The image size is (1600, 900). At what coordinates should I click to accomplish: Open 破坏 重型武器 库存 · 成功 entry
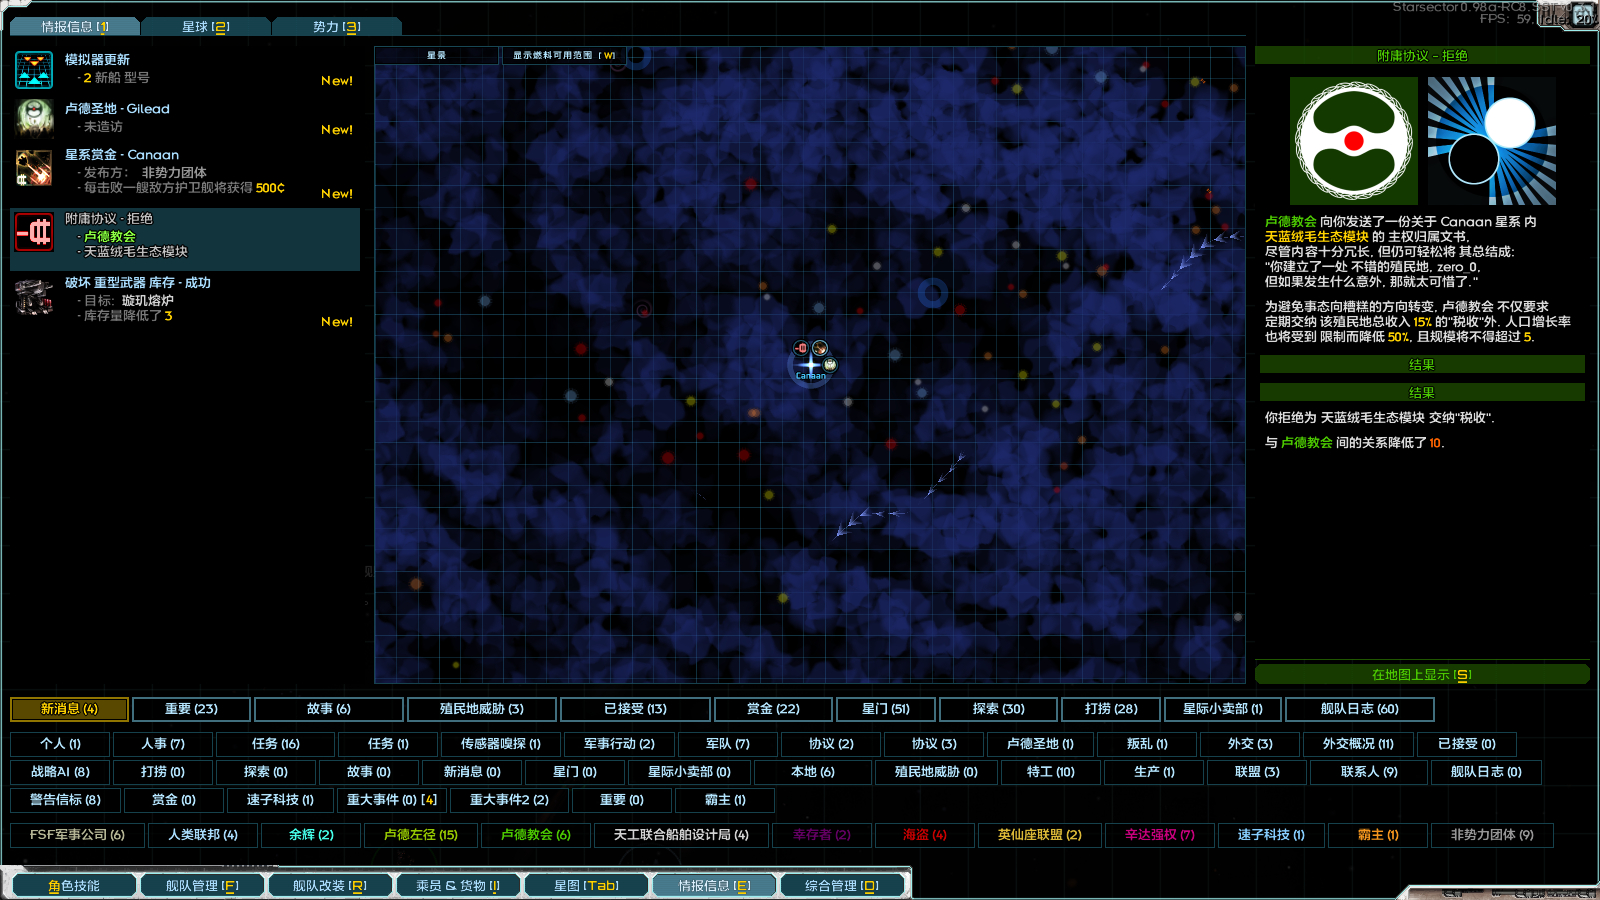185,303
